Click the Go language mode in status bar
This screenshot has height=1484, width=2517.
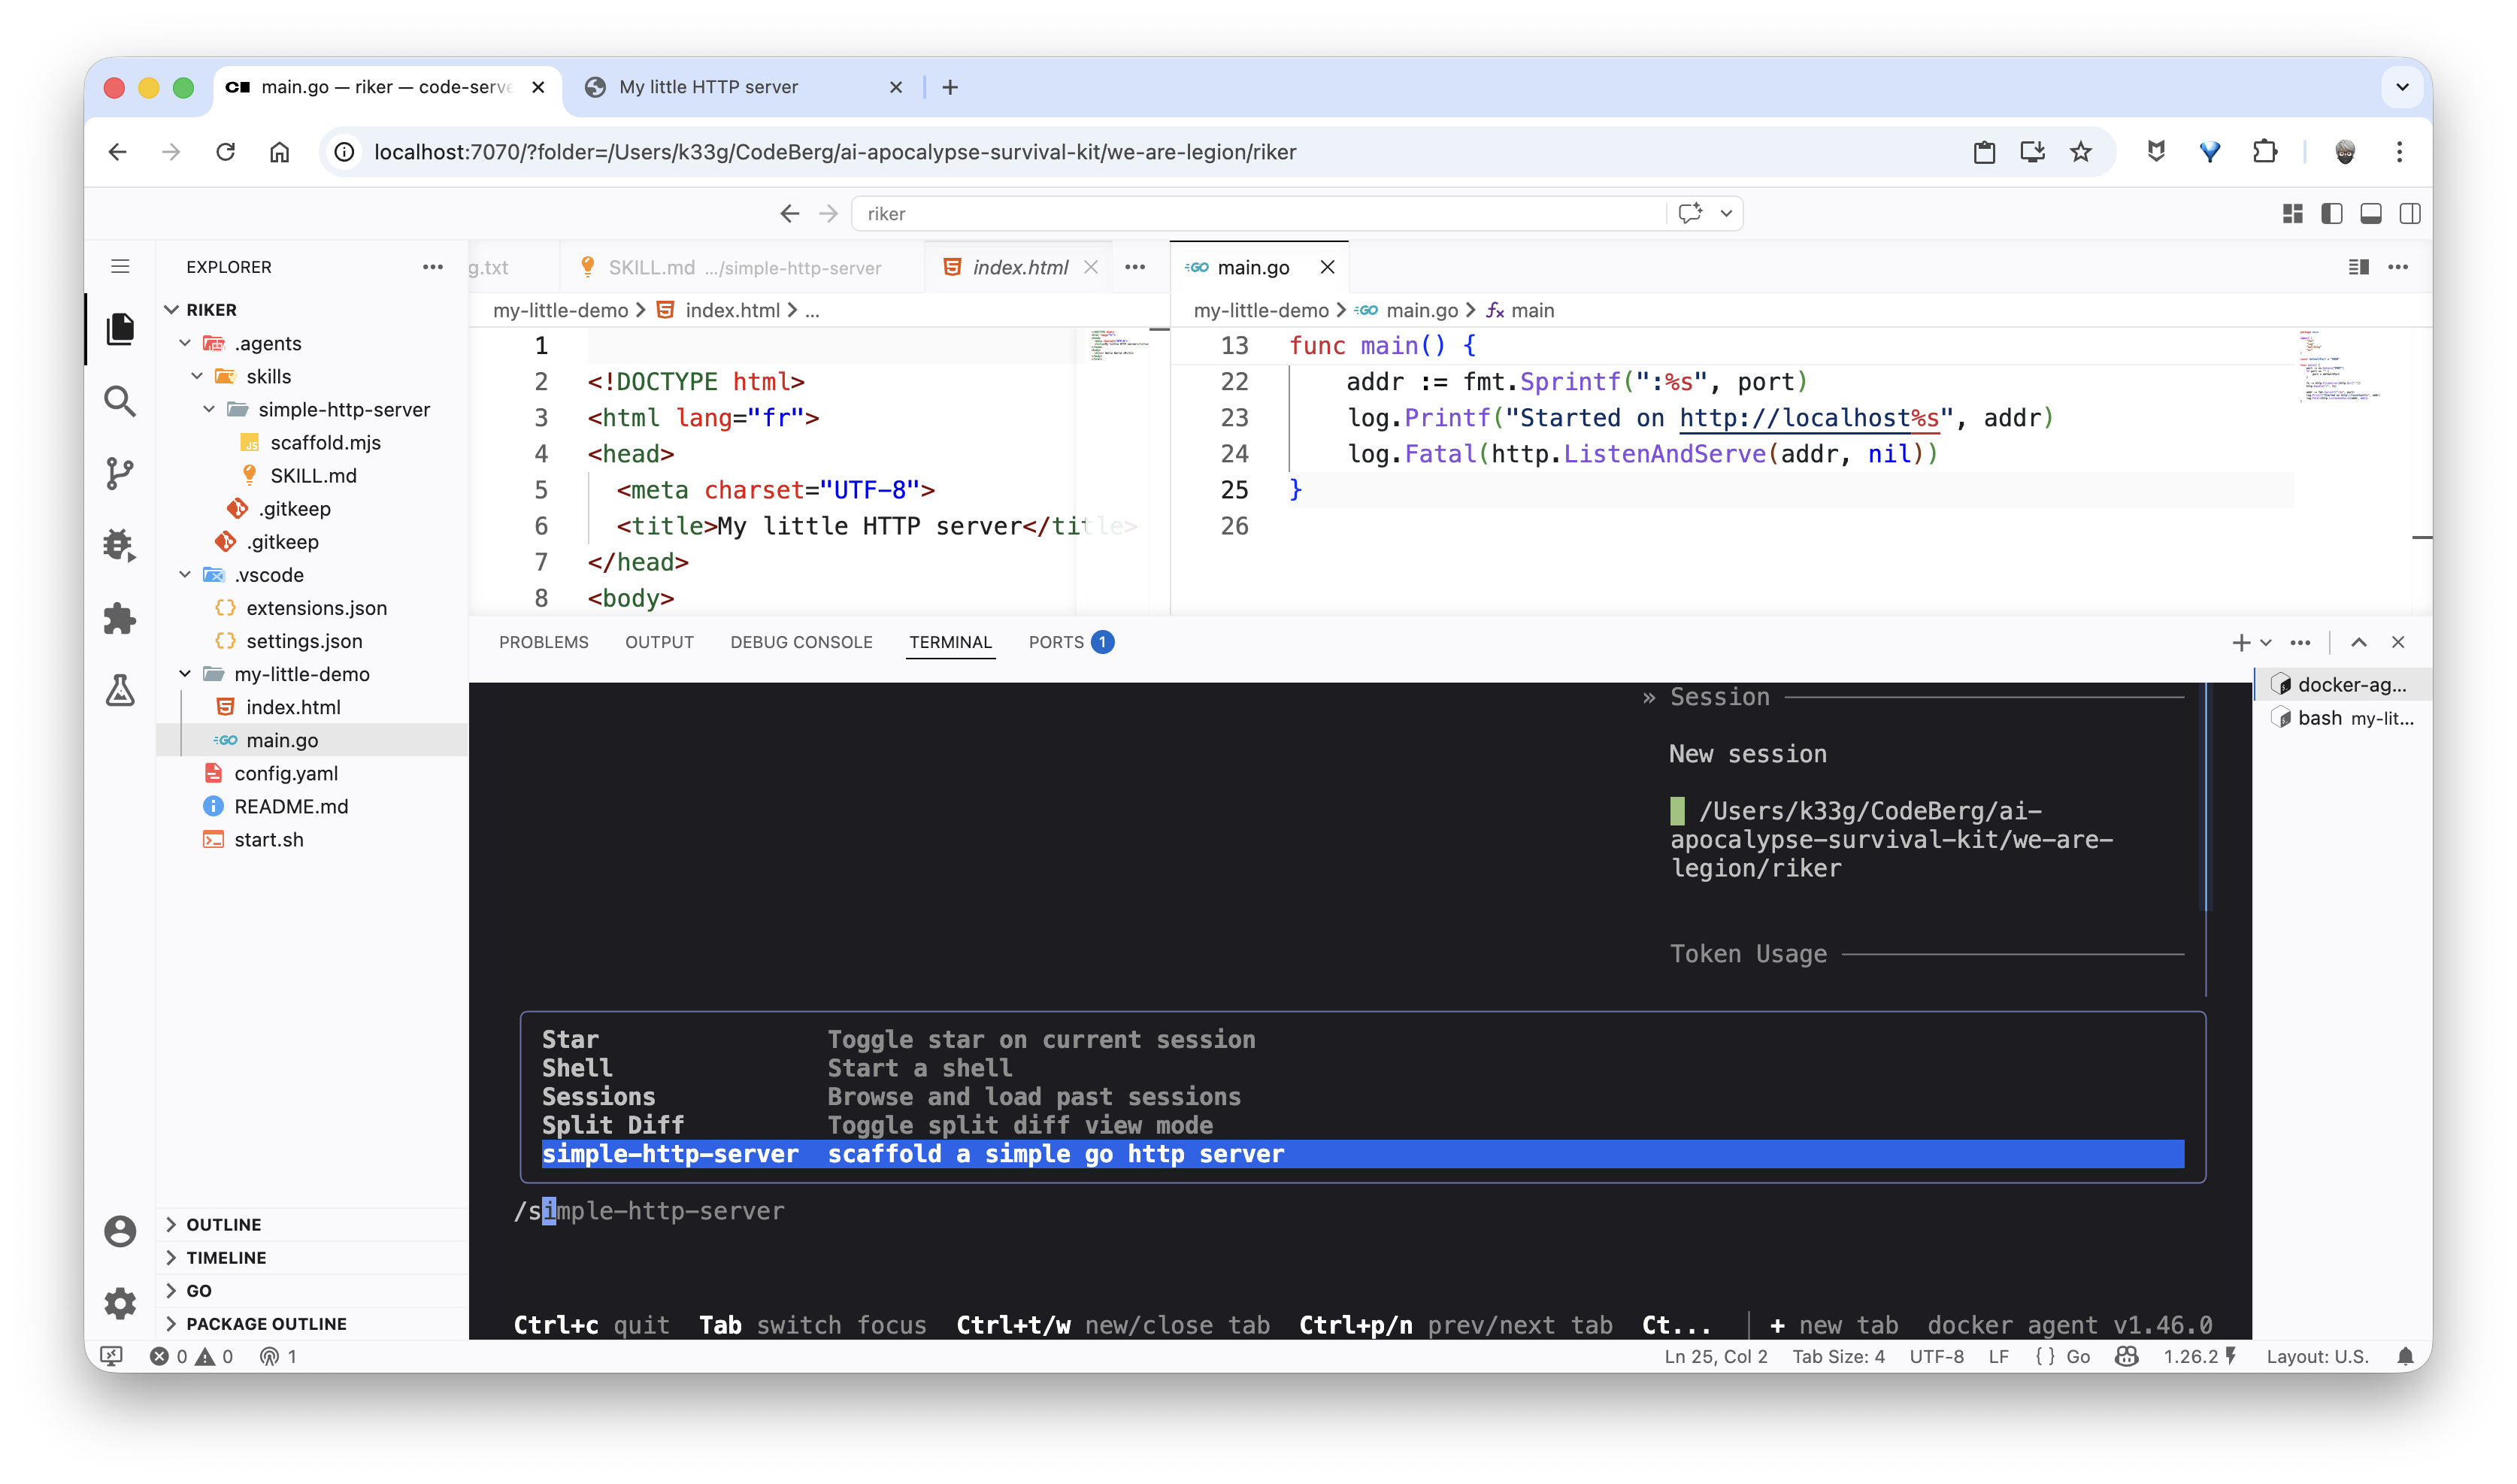pos(2077,1356)
